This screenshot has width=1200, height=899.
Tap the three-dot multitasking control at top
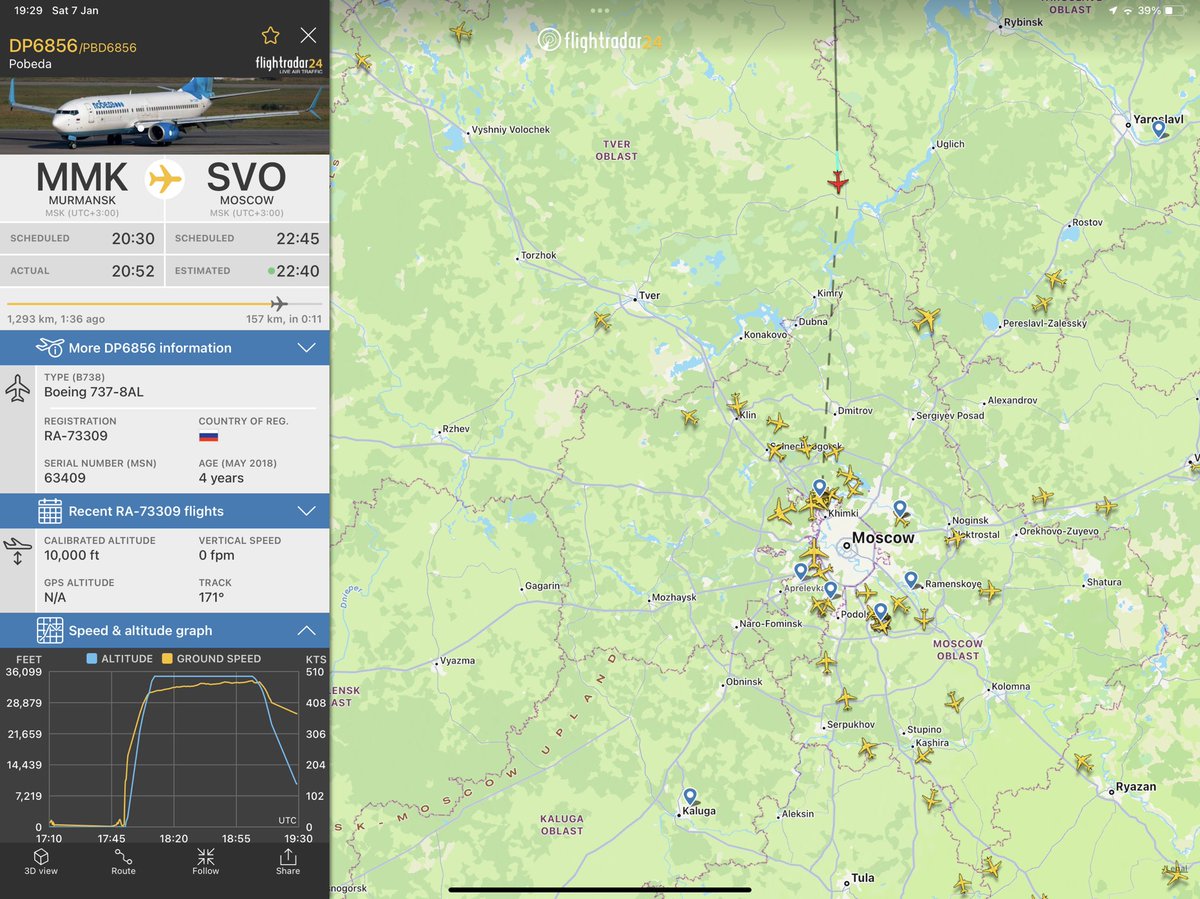(600, 10)
